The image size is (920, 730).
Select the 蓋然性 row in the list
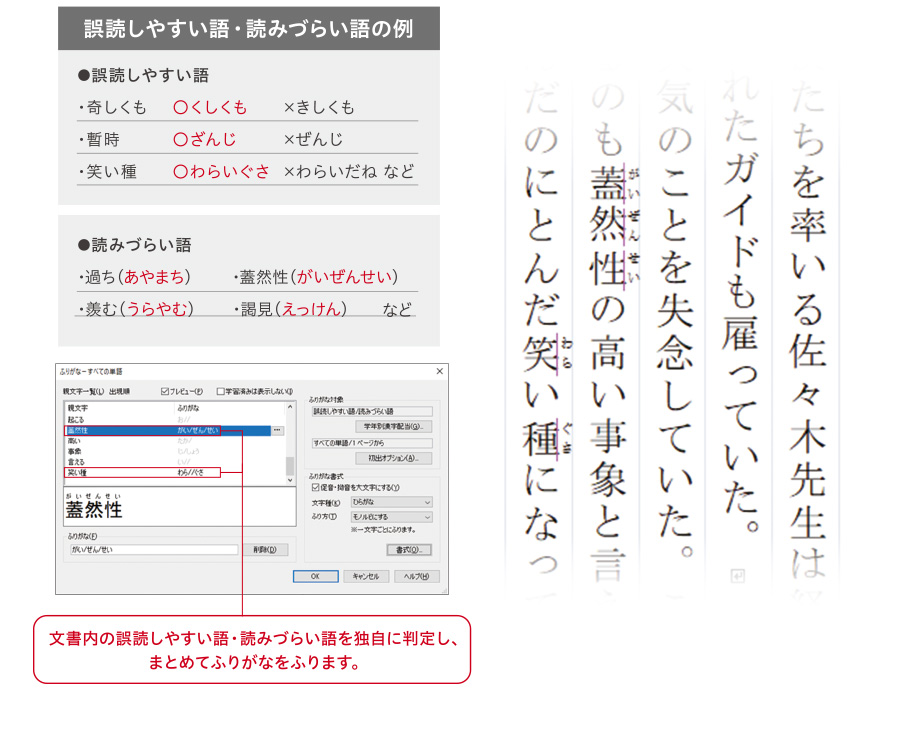tap(168, 431)
